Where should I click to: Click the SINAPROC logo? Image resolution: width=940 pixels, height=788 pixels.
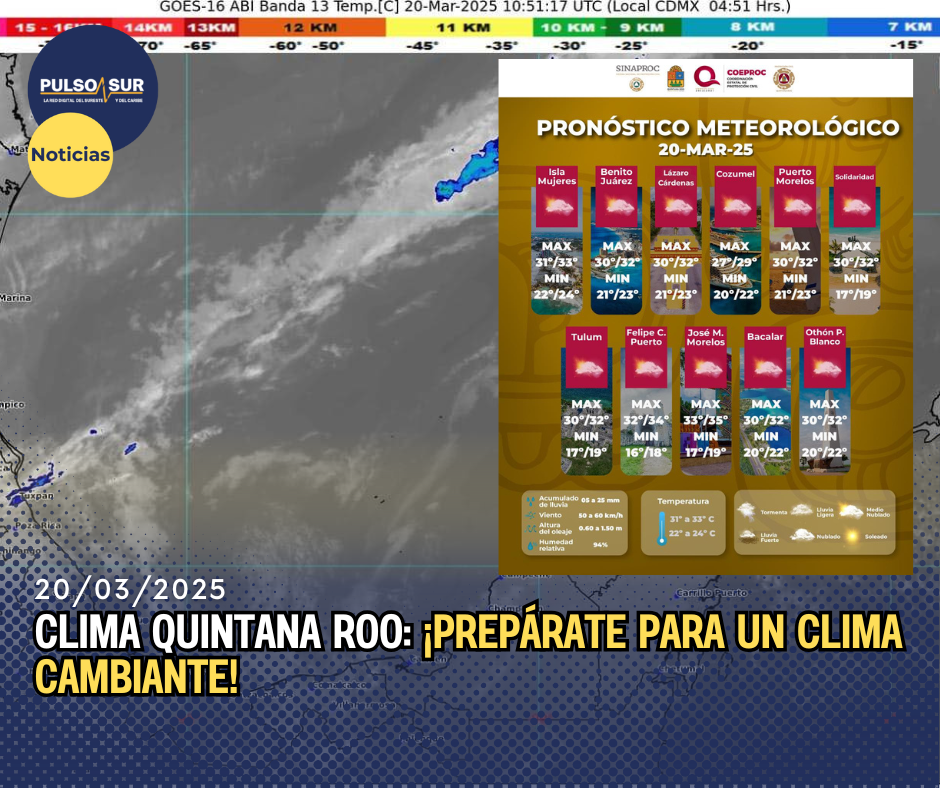pos(636,78)
